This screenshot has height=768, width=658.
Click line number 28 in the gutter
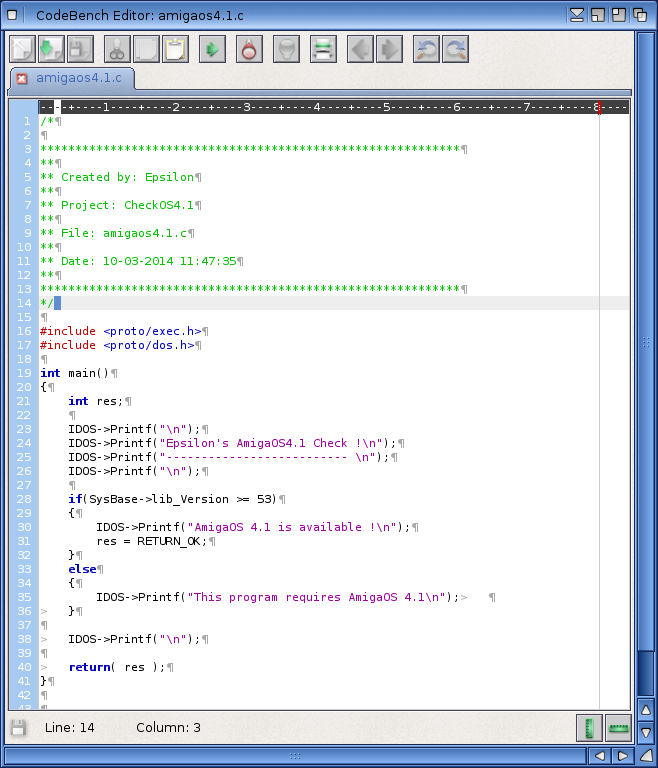click(24, 499)
